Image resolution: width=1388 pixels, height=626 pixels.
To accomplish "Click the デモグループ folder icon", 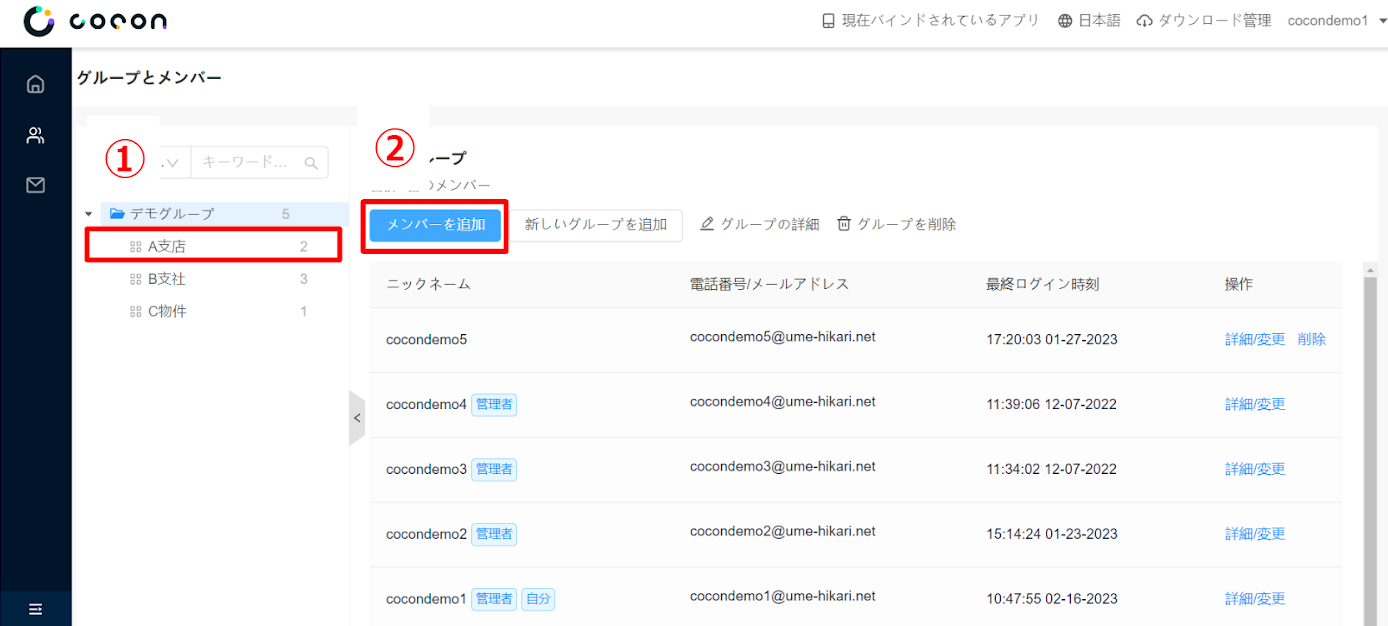I will coord(116,214).
